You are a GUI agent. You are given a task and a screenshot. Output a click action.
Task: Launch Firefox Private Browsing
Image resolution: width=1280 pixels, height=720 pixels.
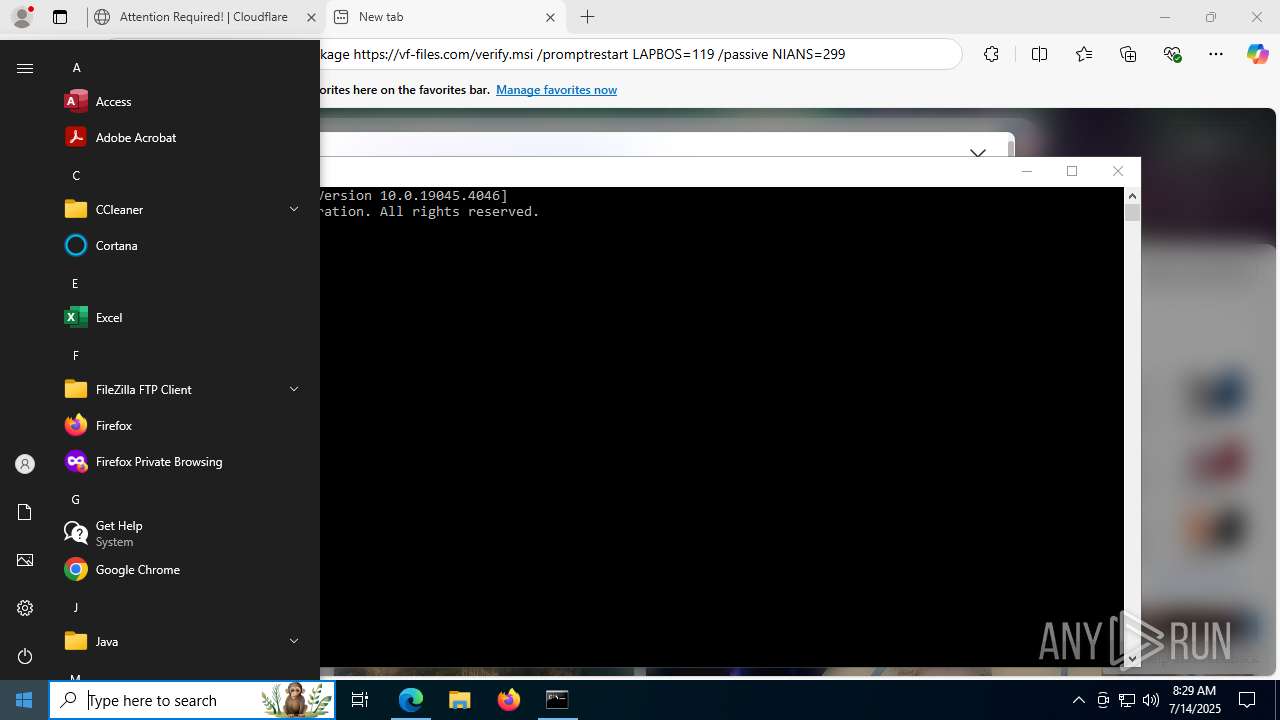coord(183,461)
